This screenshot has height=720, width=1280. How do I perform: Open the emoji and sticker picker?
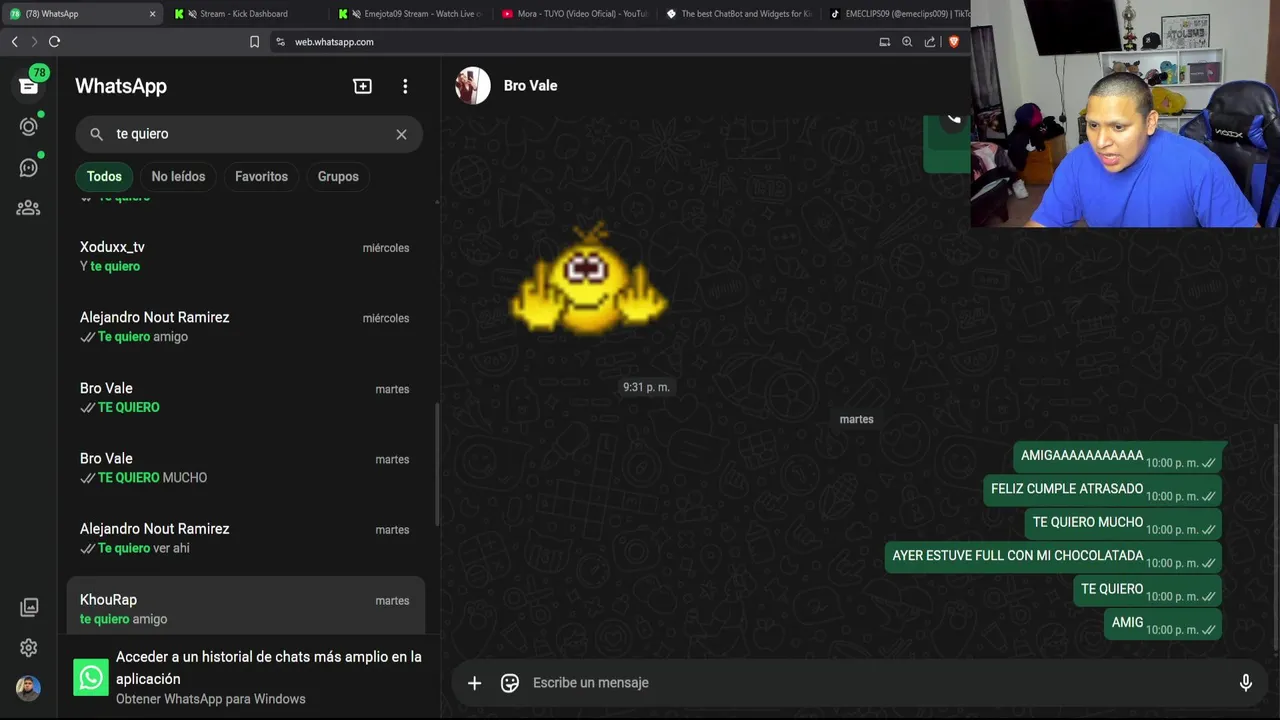[510, 683]
